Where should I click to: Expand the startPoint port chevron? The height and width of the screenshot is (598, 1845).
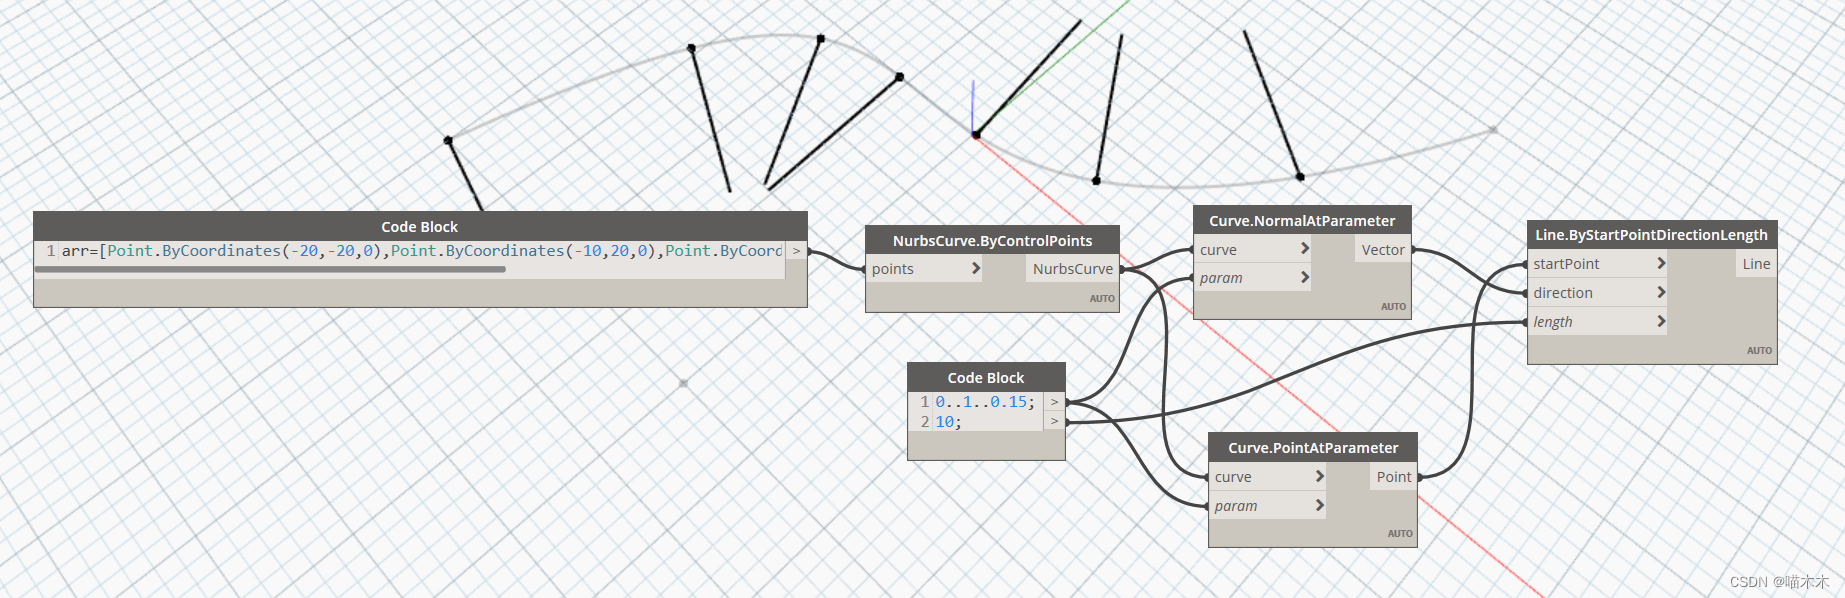point(1660,263)
